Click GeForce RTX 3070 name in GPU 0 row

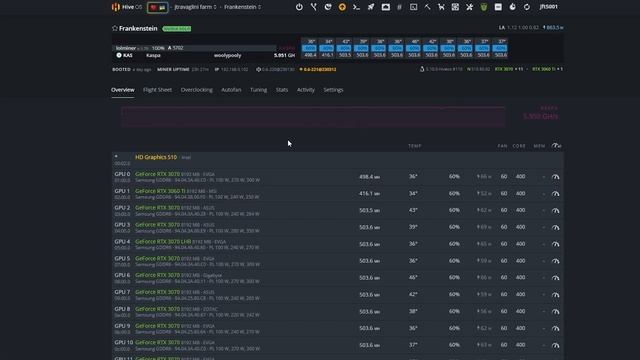click(157, 174)
